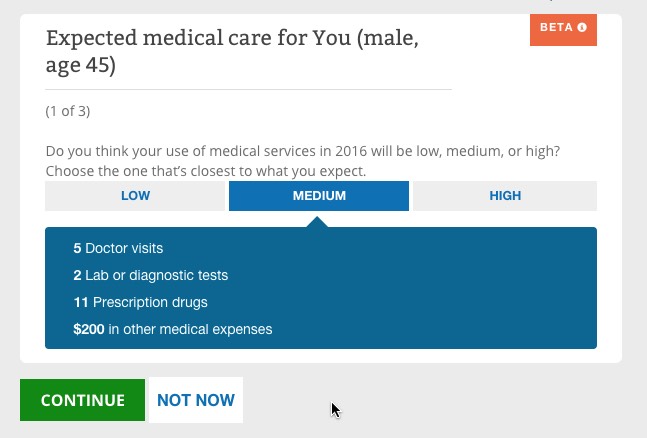Click the 'Expected medical care for You' heading
Screen dimensions: 647x438
click(232, 39)
